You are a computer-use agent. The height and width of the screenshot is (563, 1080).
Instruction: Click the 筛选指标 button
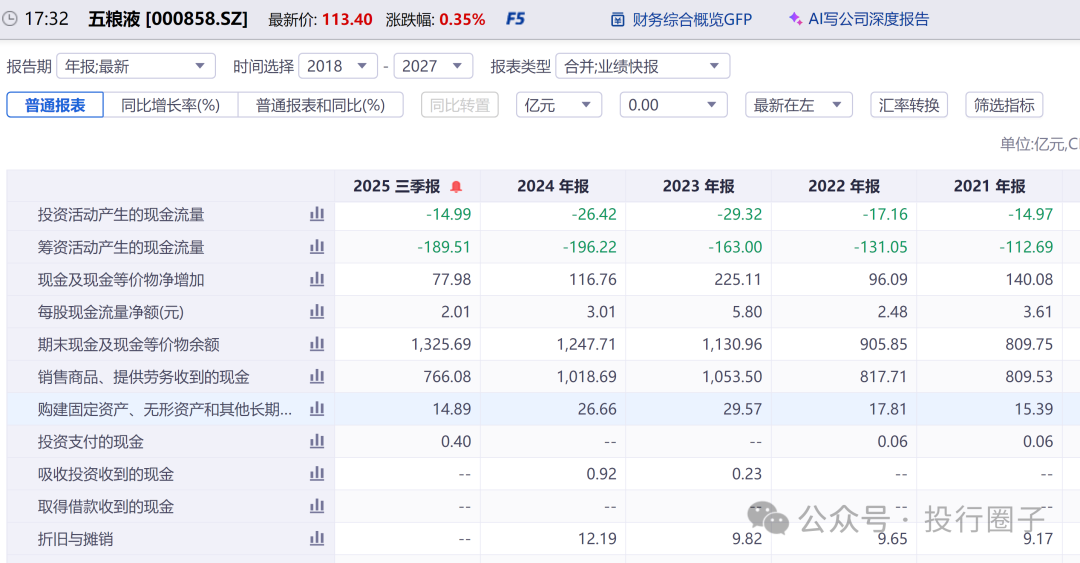(1004, 105)
